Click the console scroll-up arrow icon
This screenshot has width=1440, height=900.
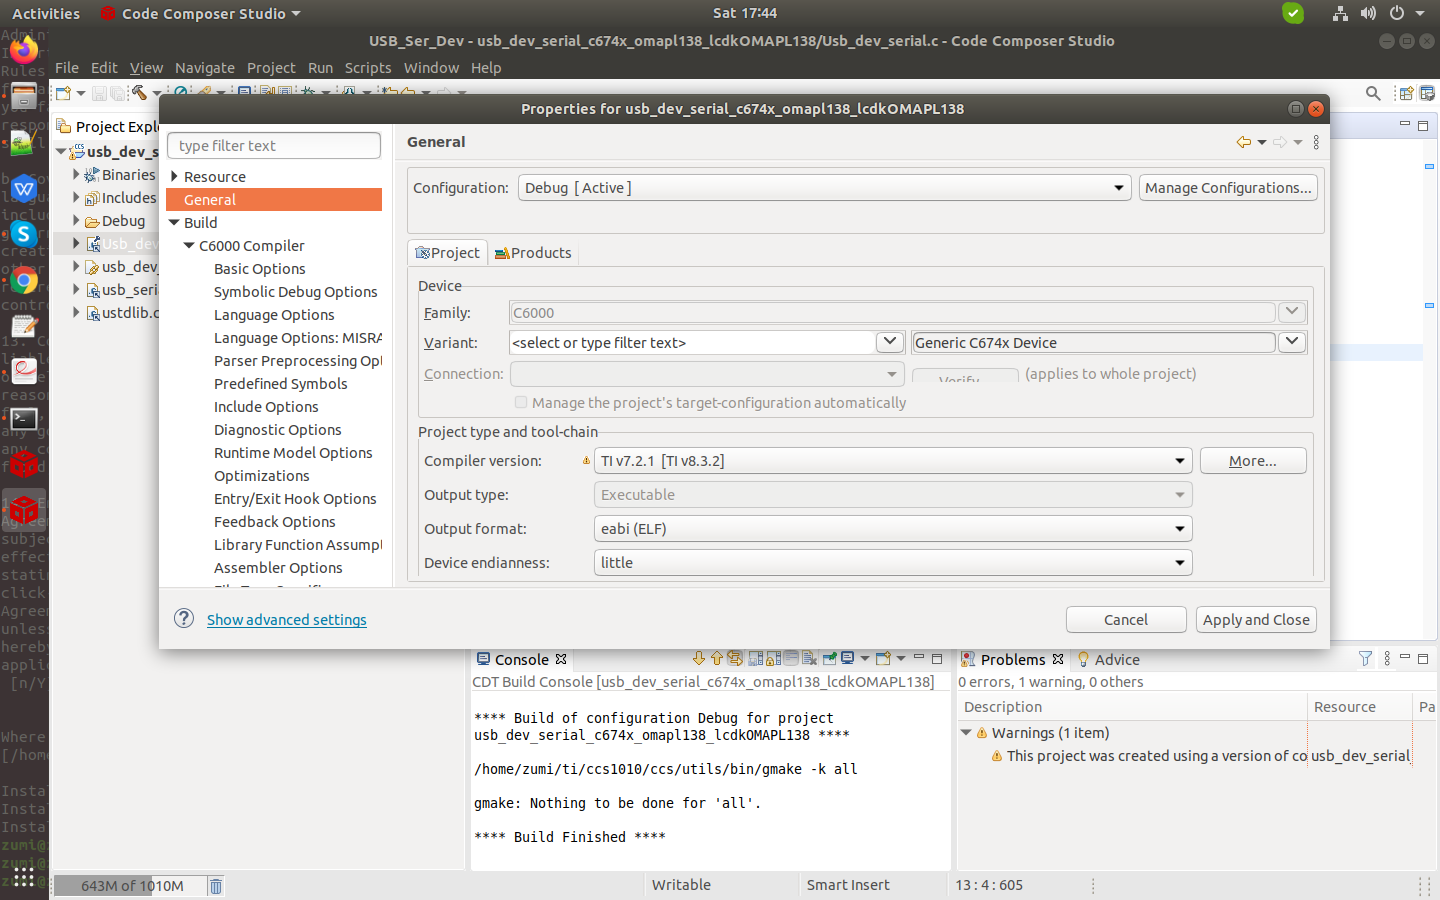pyautogui.click(x=717, y=658)
